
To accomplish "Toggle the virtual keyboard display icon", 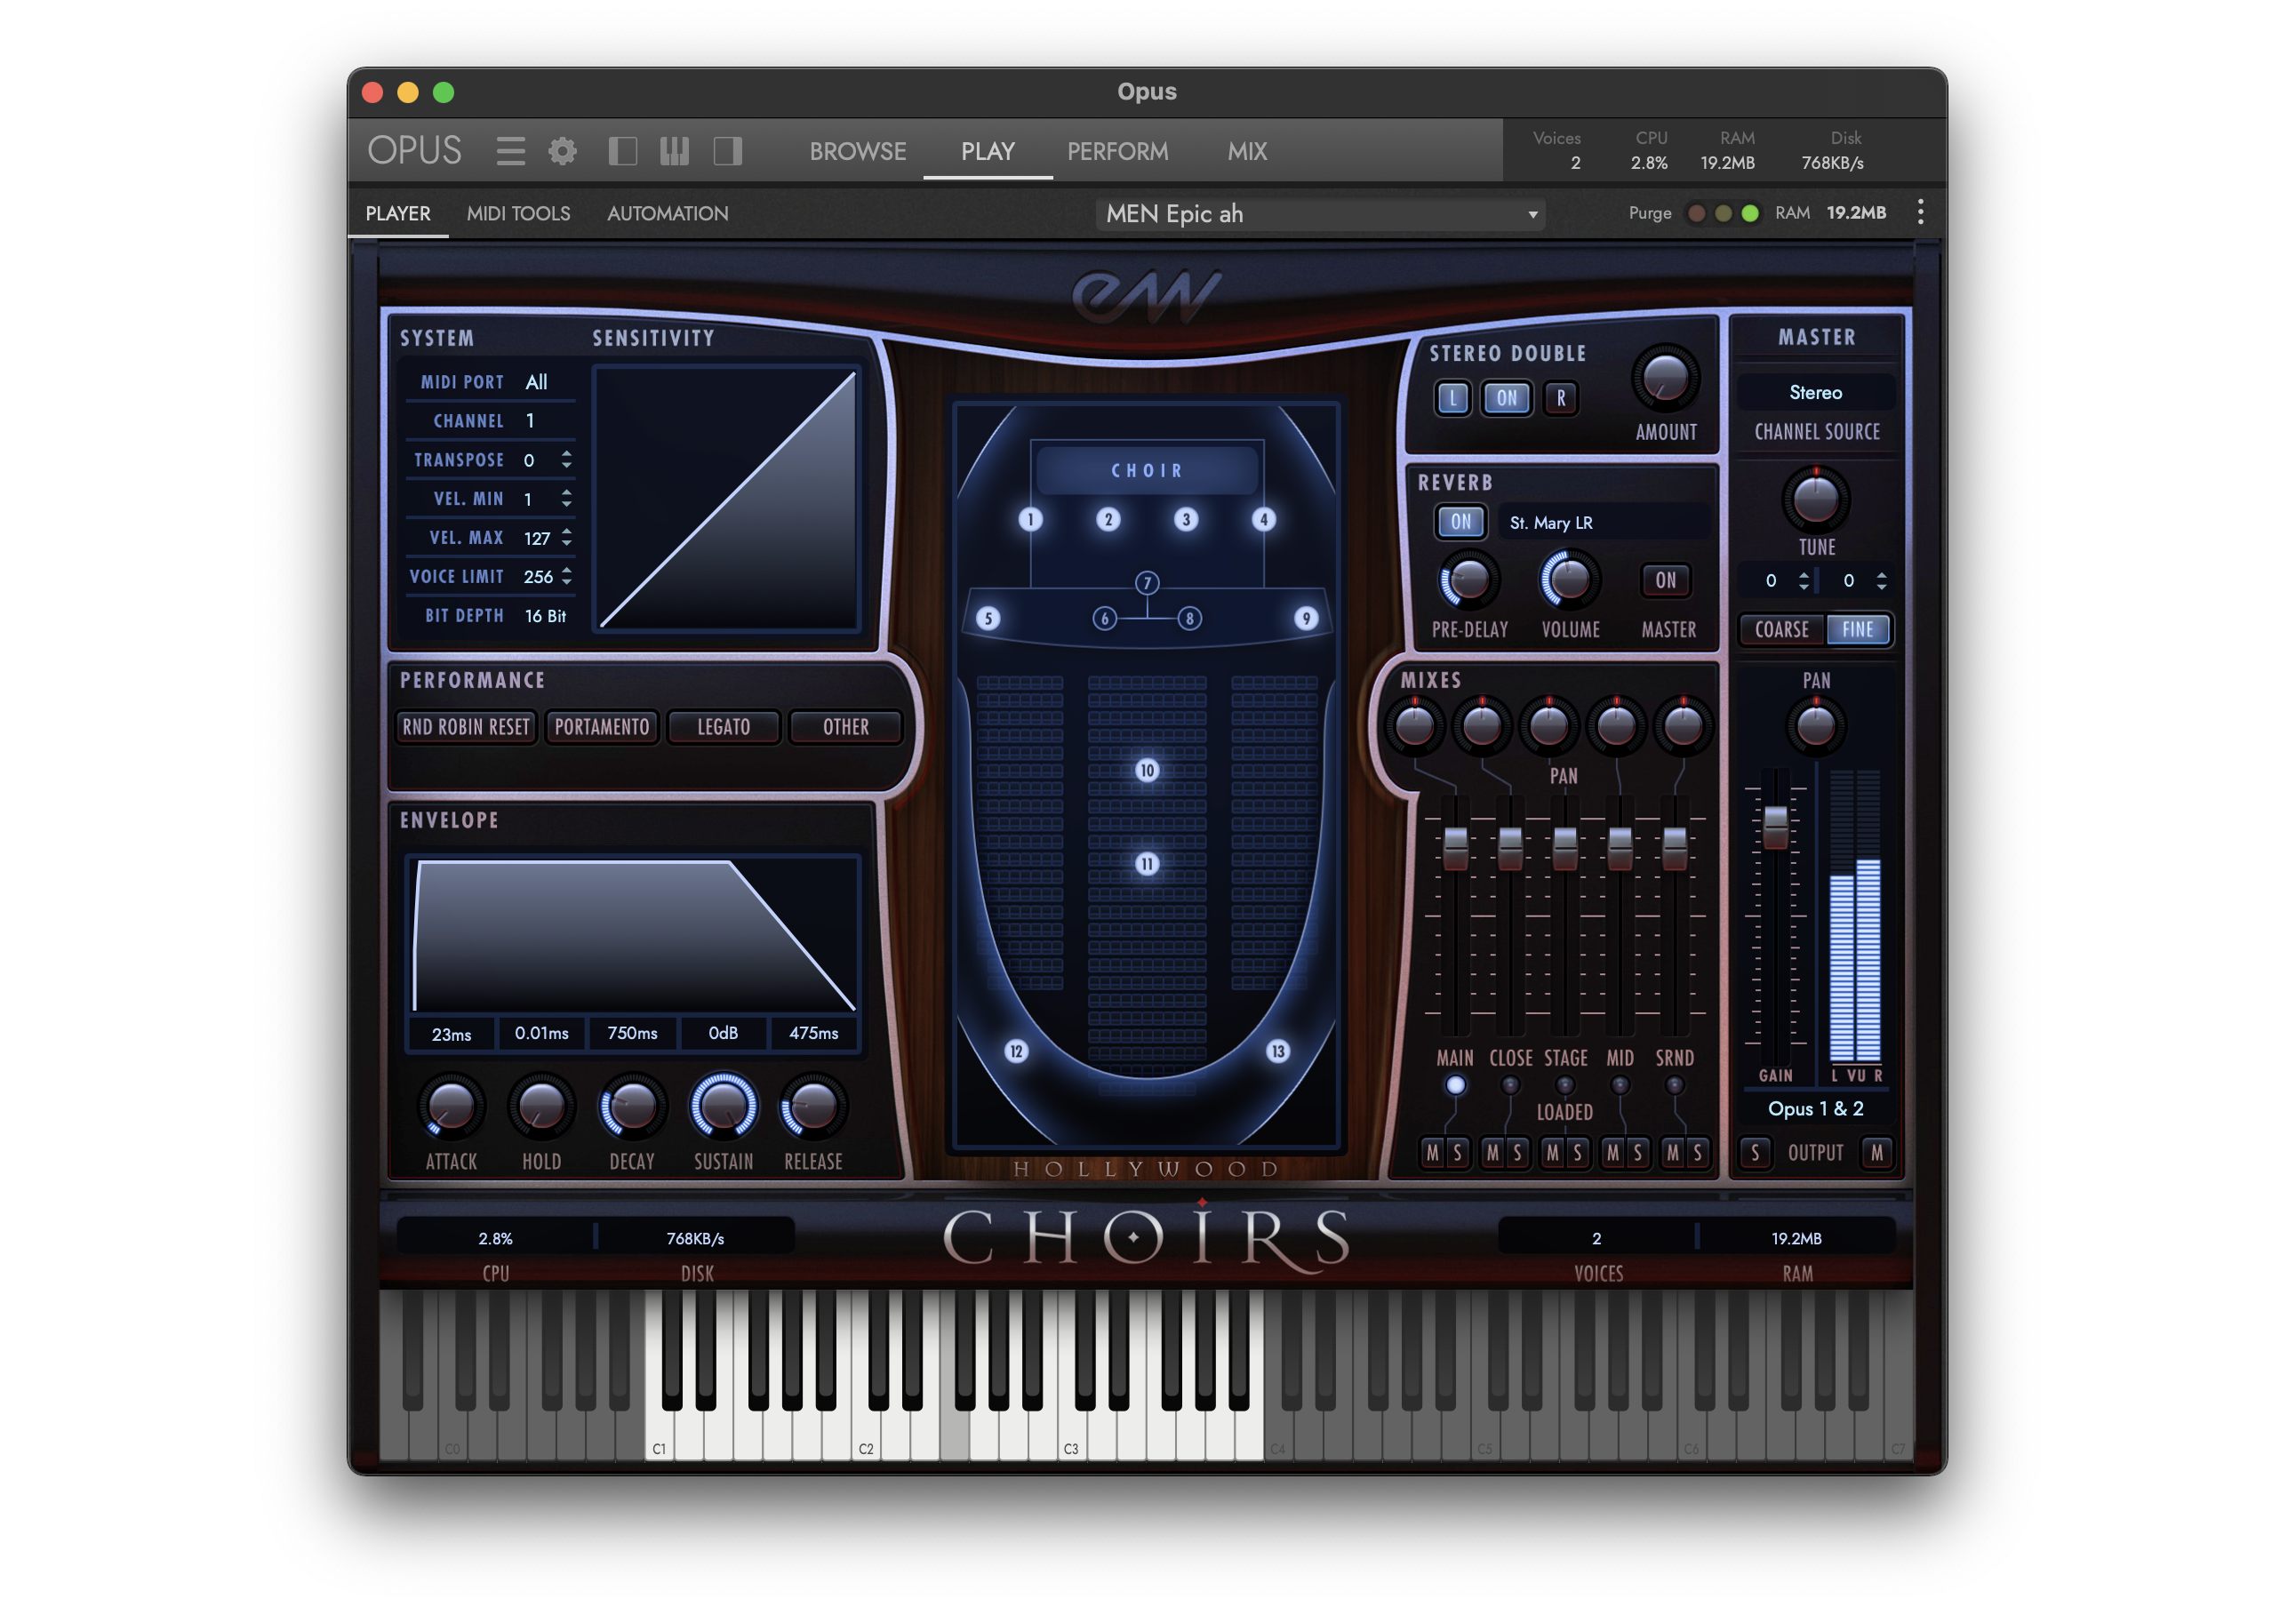I will point(675,151).
